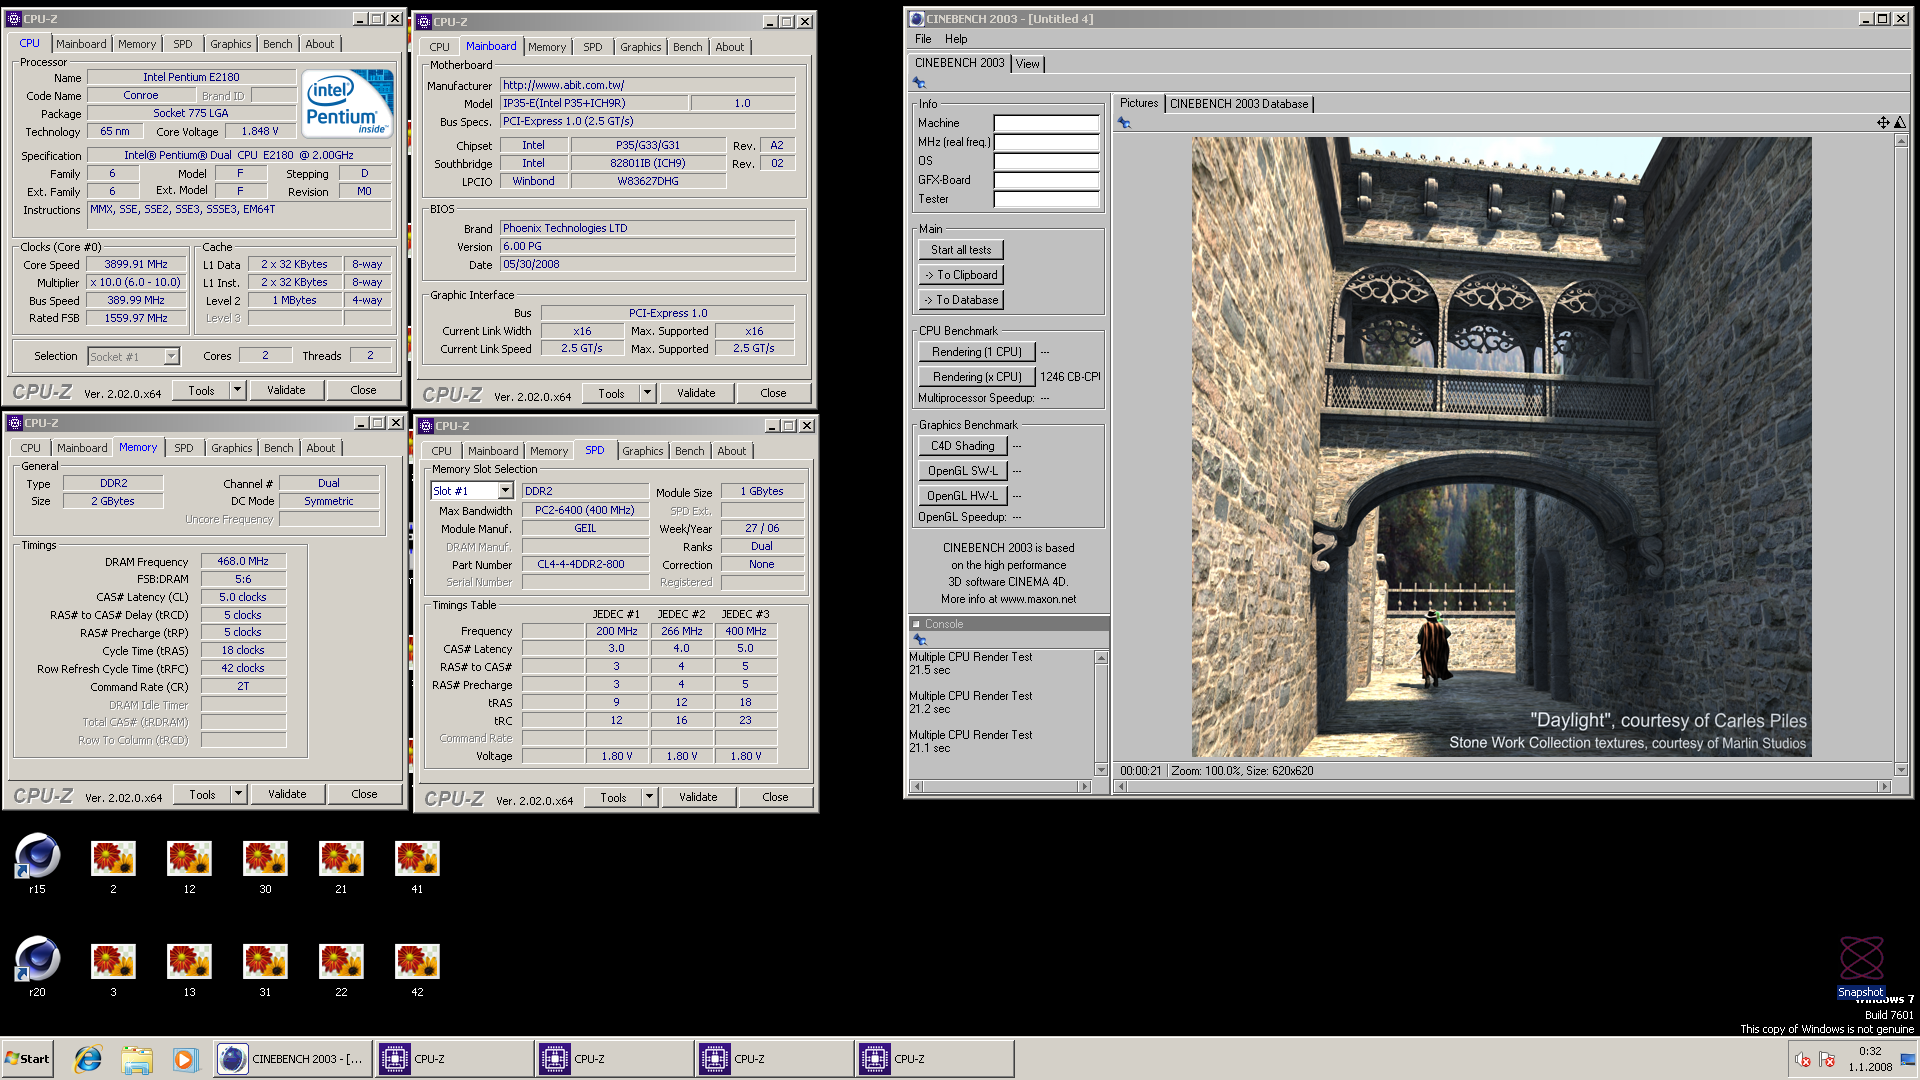Open the Socket #1 selection dropdown
1920x1080 pixels.
[171, 357]
